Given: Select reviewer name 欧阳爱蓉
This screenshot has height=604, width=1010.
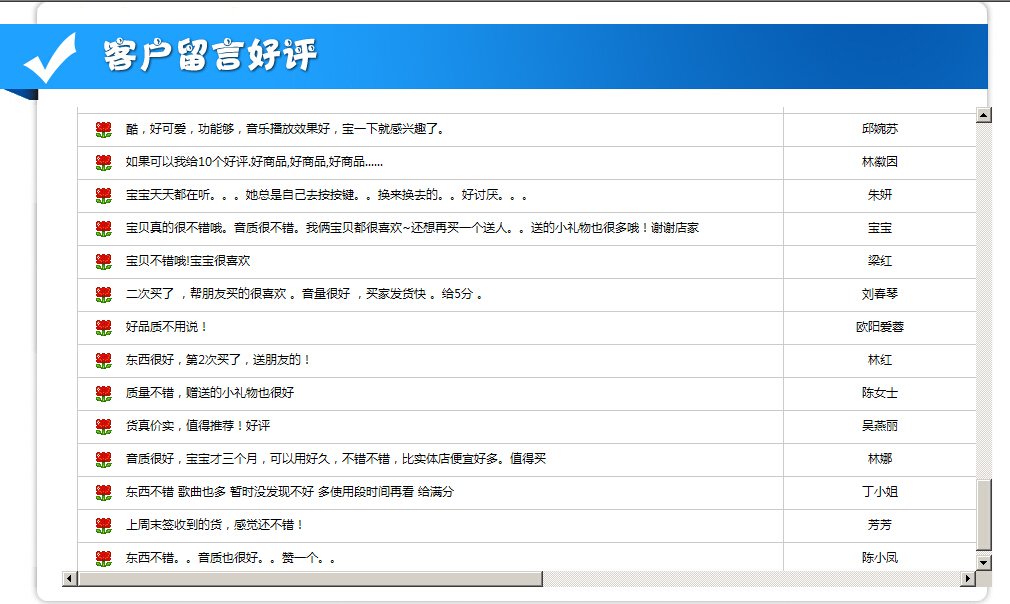Looking at the screenshot, I should point(879,327).
